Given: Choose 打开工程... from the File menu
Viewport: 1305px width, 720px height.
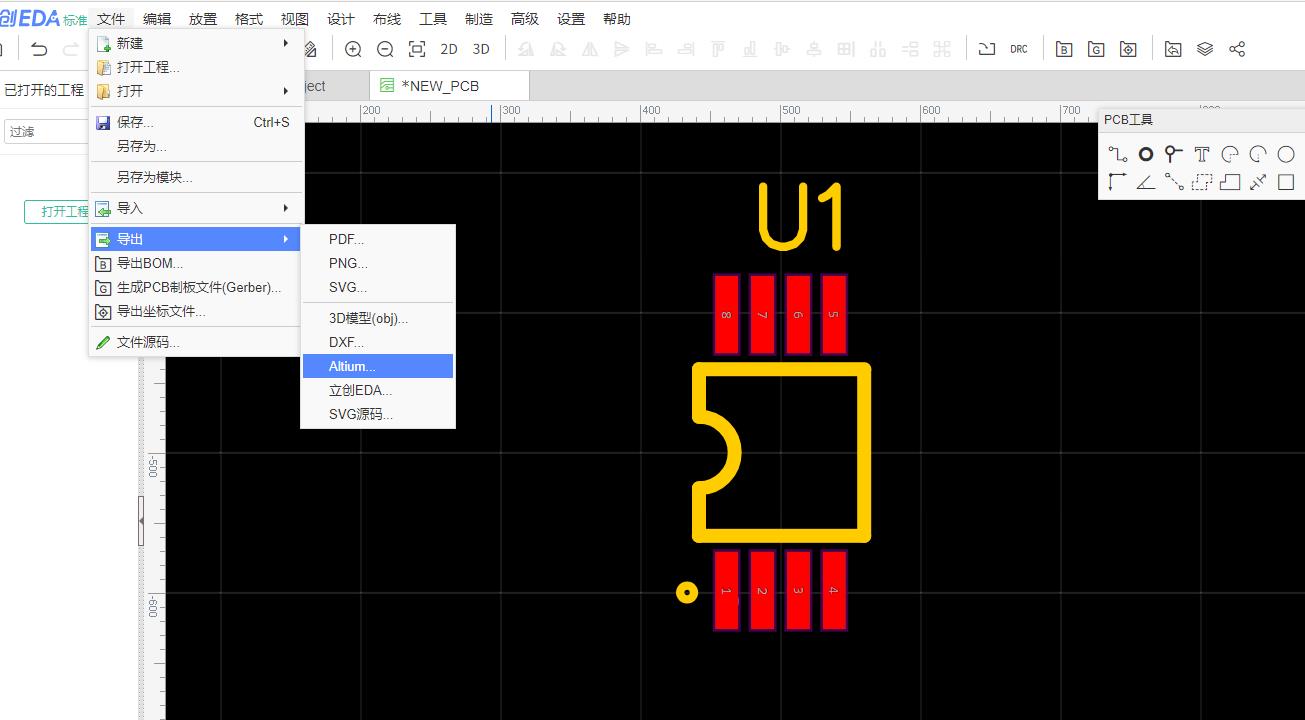Looking at the screenshot, I should [x=196, y=67].
